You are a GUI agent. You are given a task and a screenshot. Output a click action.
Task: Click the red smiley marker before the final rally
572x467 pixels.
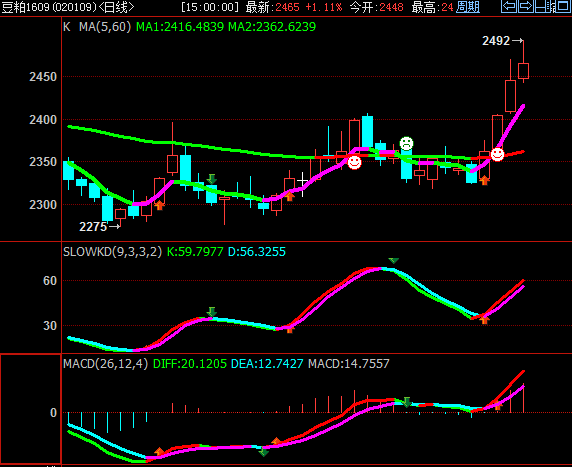[498, 154]
